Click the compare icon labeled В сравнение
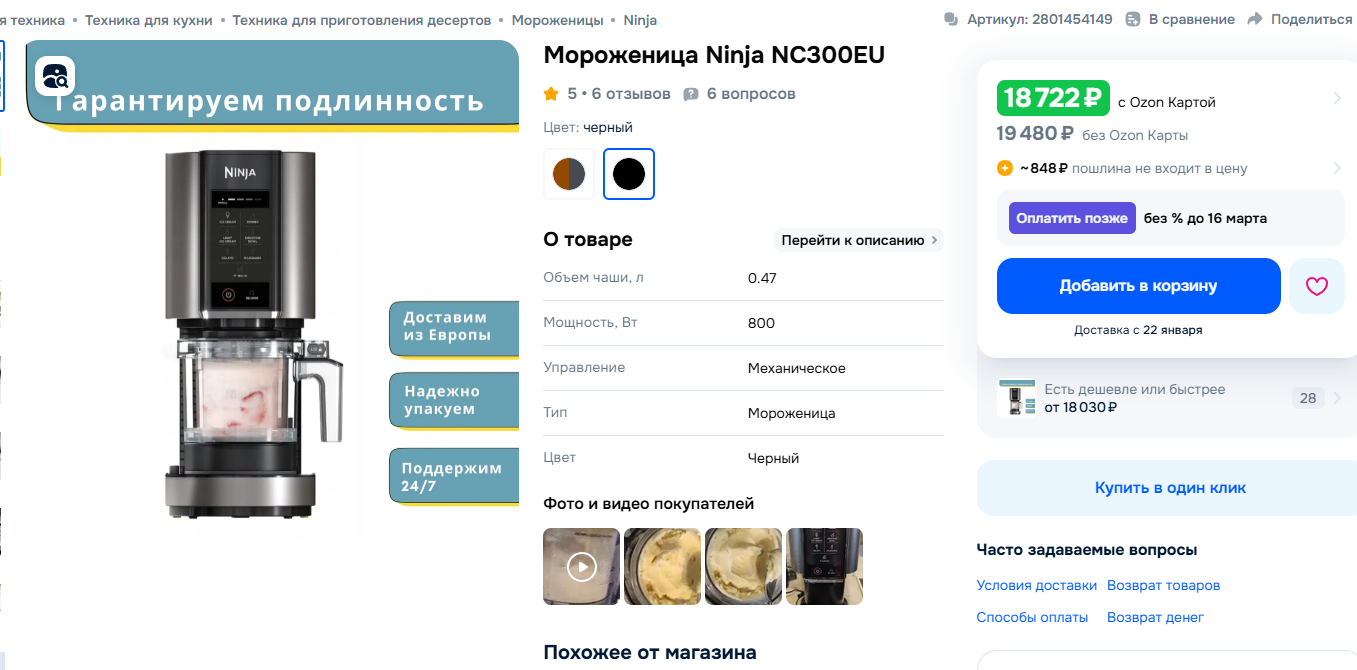The image size is (1357, 670). (x=1133, y=19)
